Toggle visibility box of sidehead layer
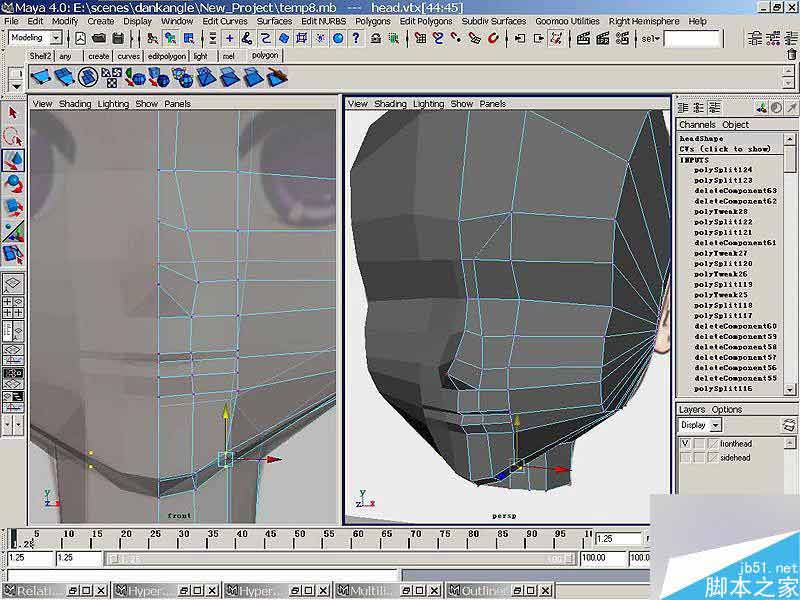800x600 pixels. (x=685, y=457)
